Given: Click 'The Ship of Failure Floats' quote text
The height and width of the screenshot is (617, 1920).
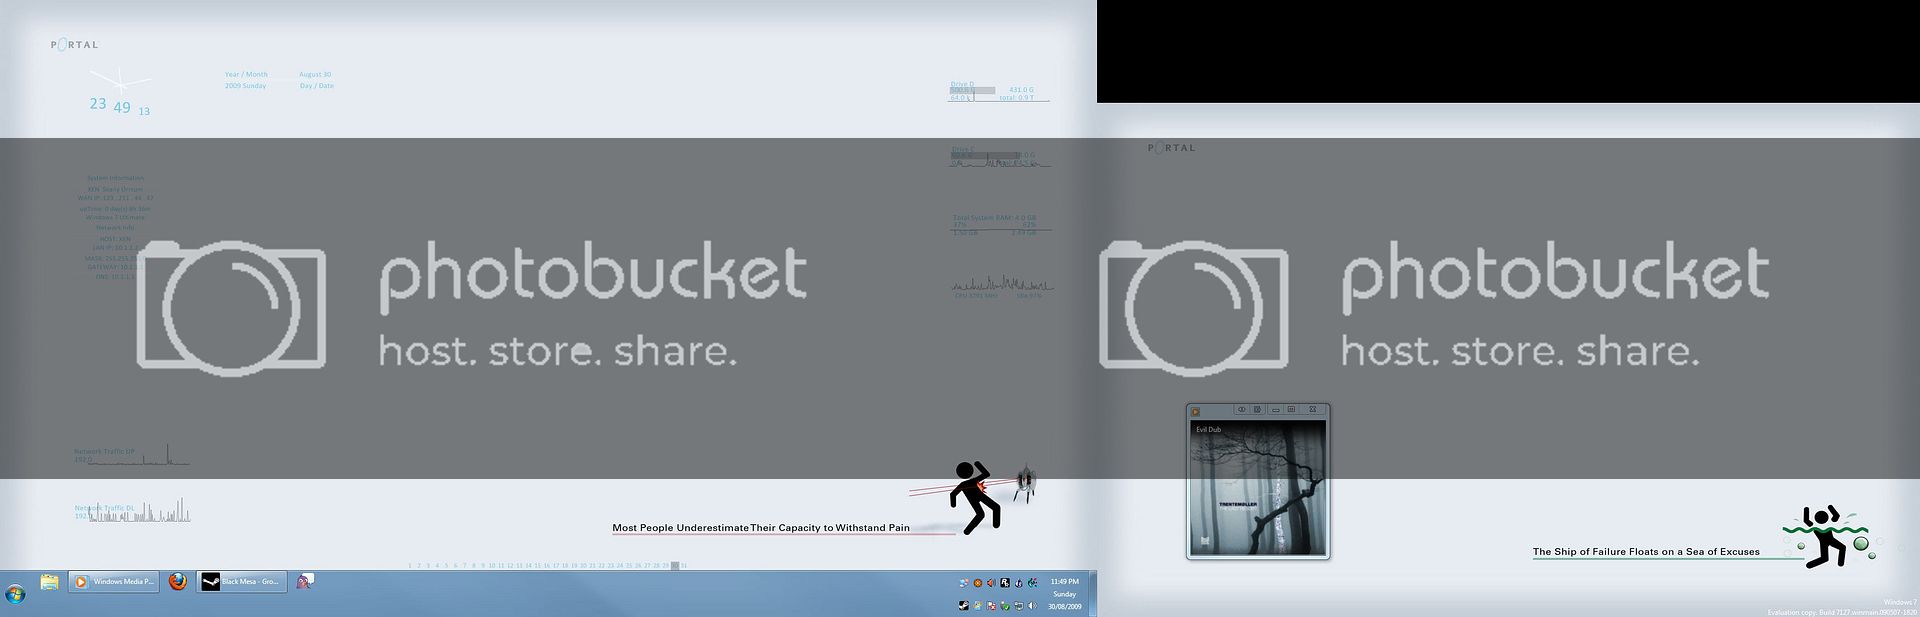Looking at the screenshot, I should click(1646, 551).
